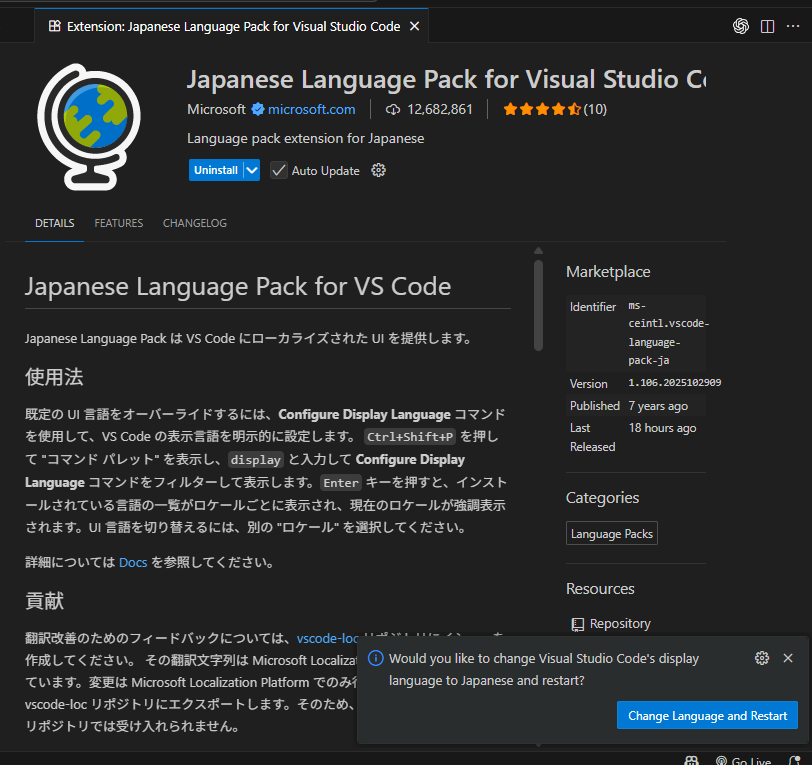This screenshot has width=812, height=765.
Task: Click Change Language and Restart button
Action: (x=707, y=716)
